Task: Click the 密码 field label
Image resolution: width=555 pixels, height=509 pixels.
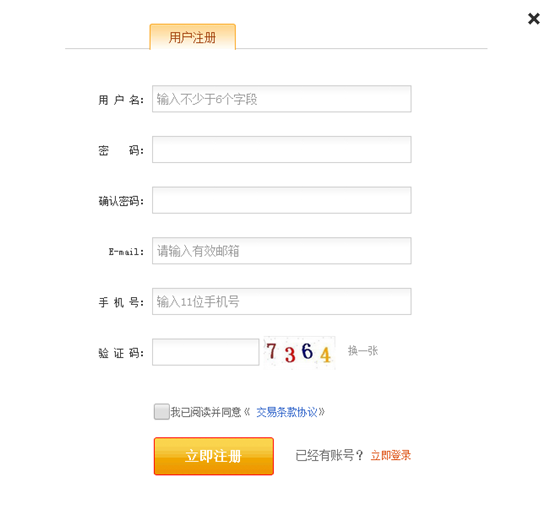Action: click(121, 150)
